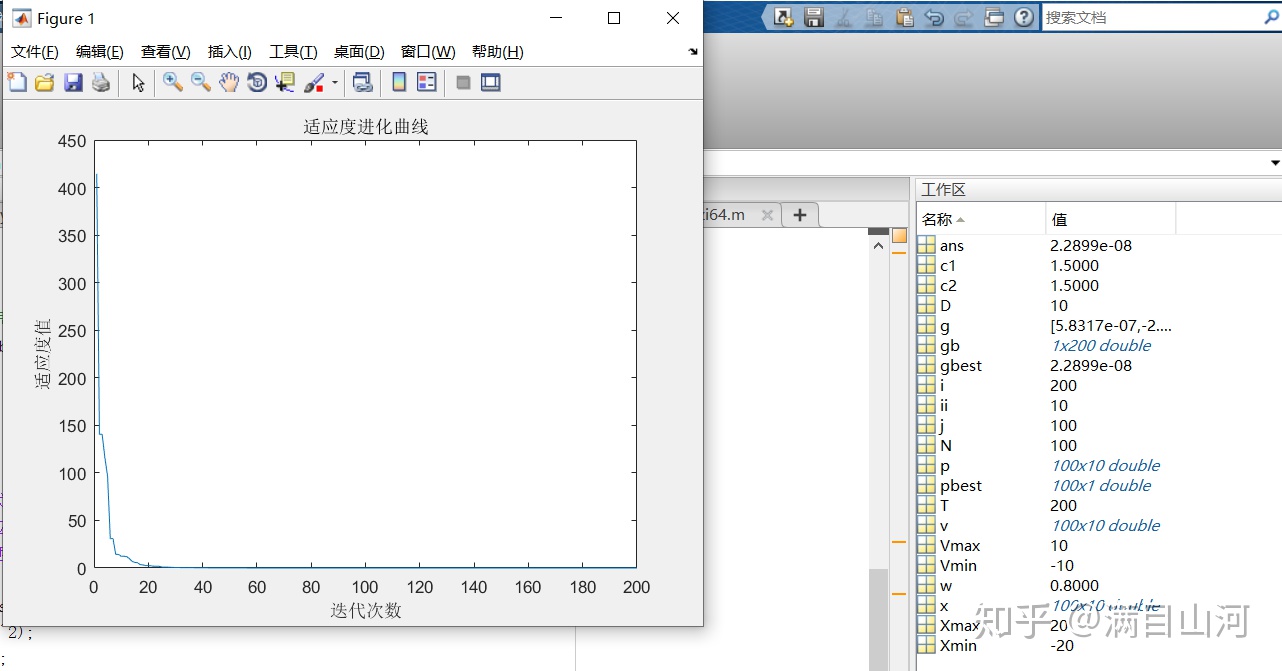Open the 插入(I) menu in Figure 1
The width and height of the screenshot is (1282, 671).
[230, 52]
